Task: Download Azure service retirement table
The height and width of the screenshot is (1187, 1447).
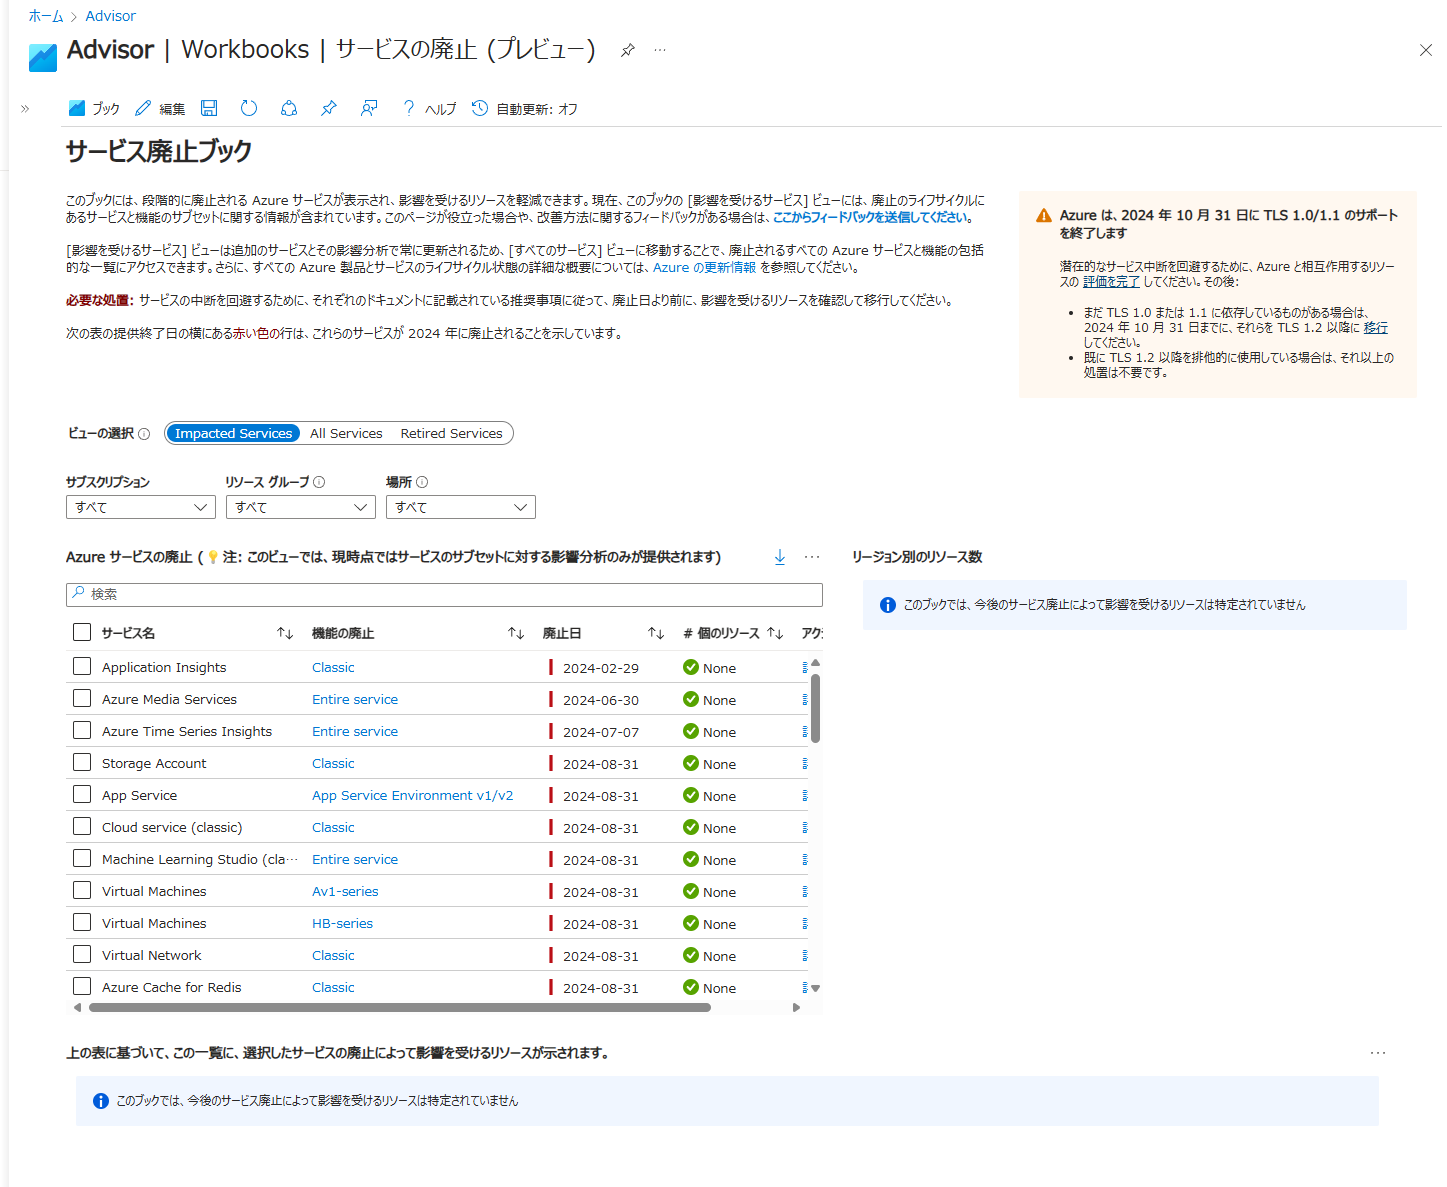Action: pyautogui.click(x=780, y=557)
